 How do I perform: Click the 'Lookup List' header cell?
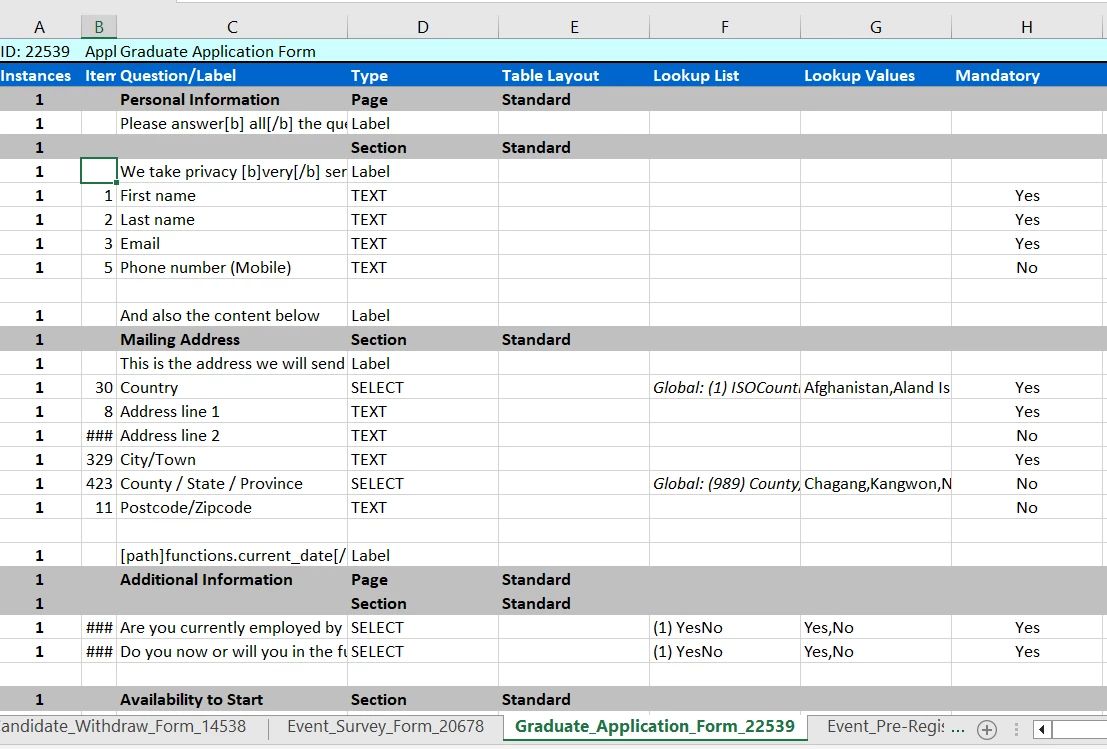point(725,76)
